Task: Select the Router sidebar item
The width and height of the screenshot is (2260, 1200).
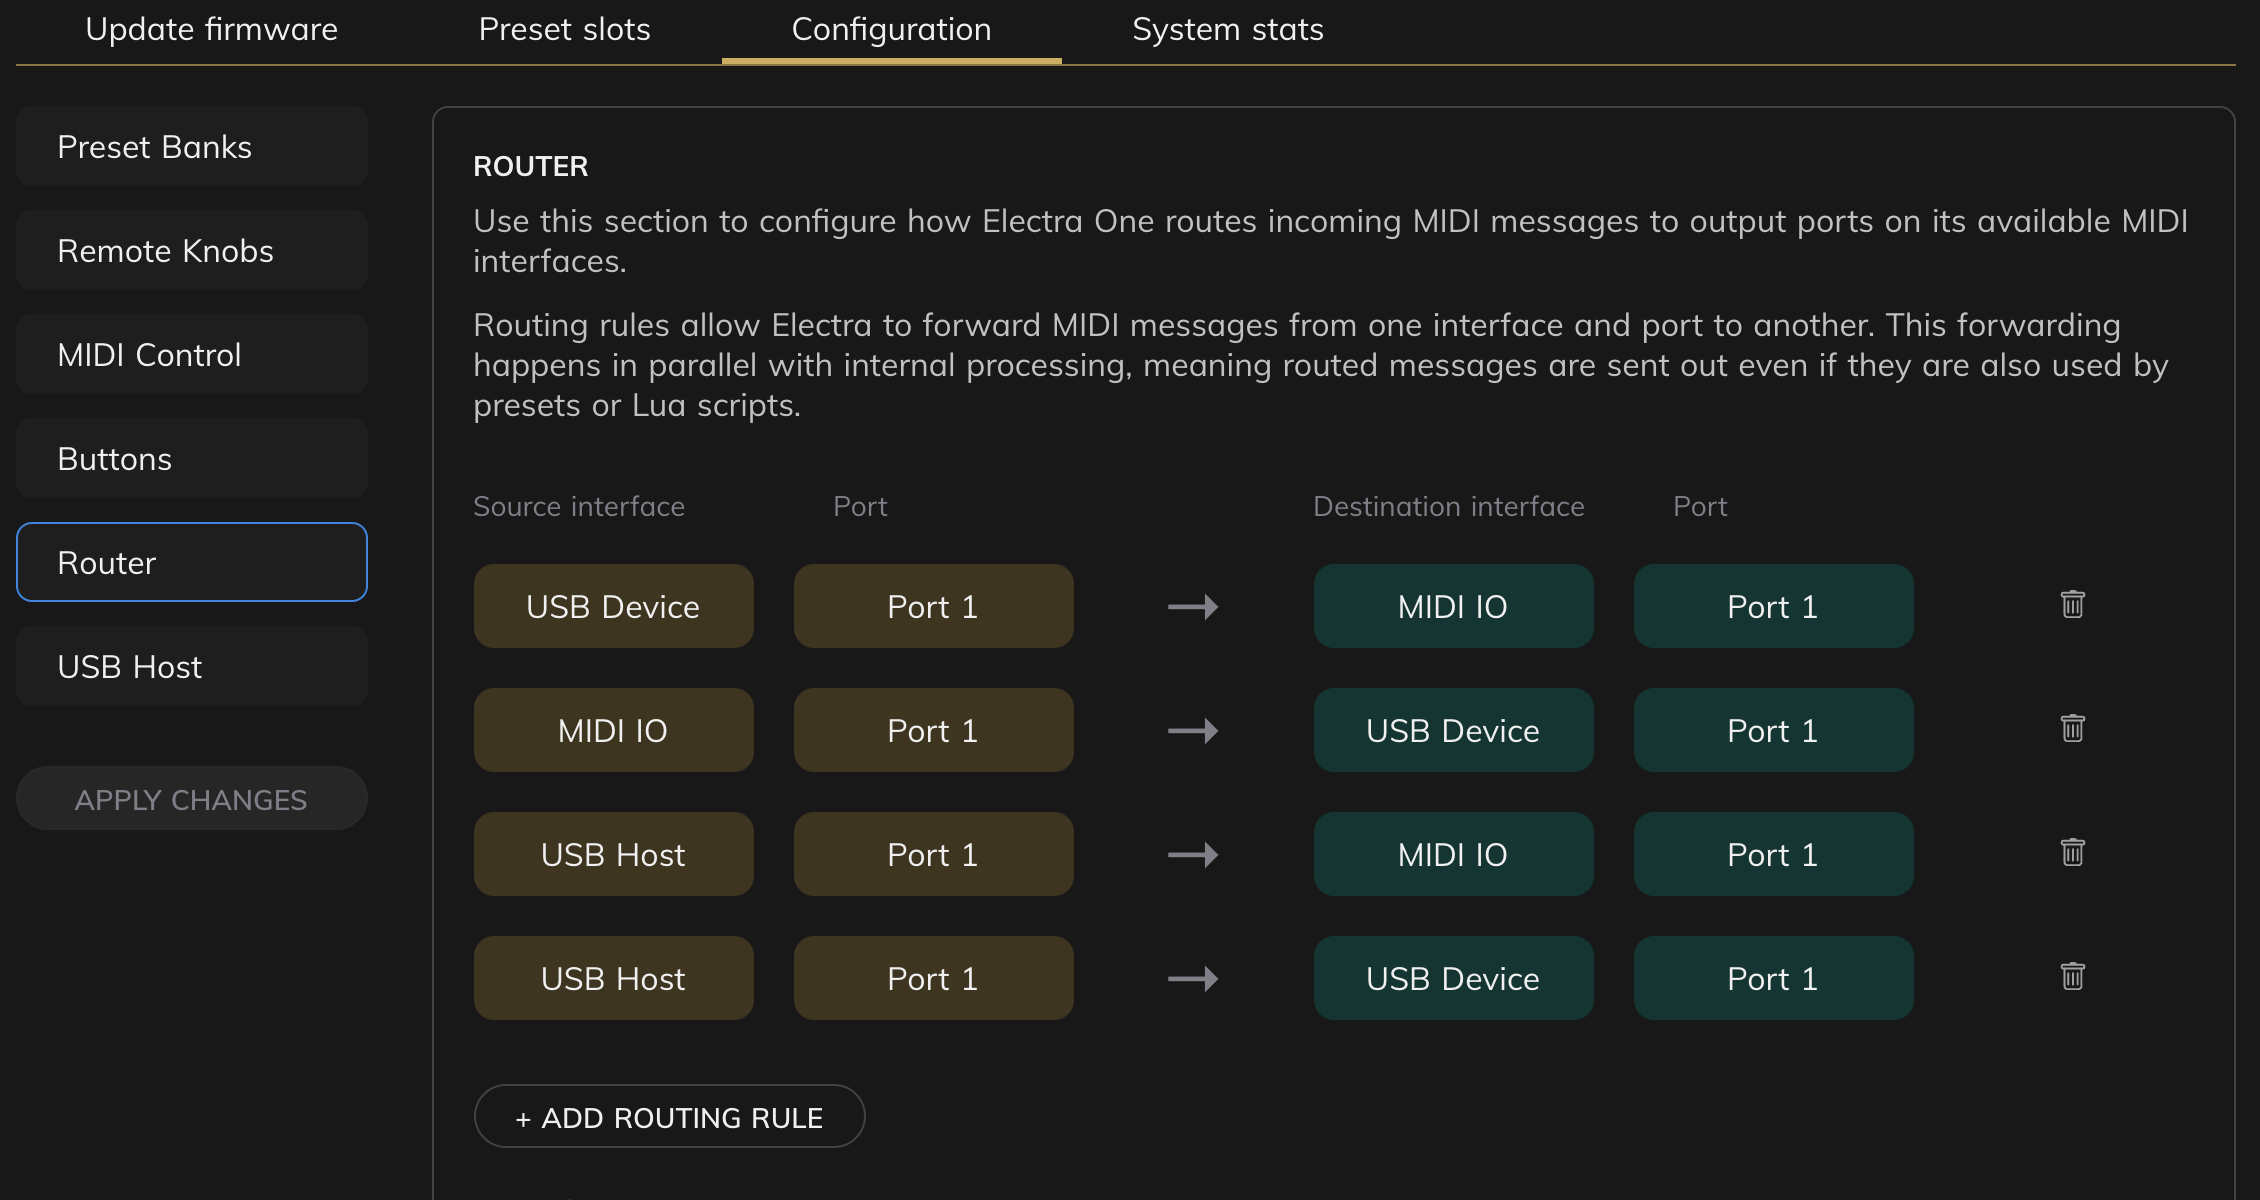Action: coord(192,562)
